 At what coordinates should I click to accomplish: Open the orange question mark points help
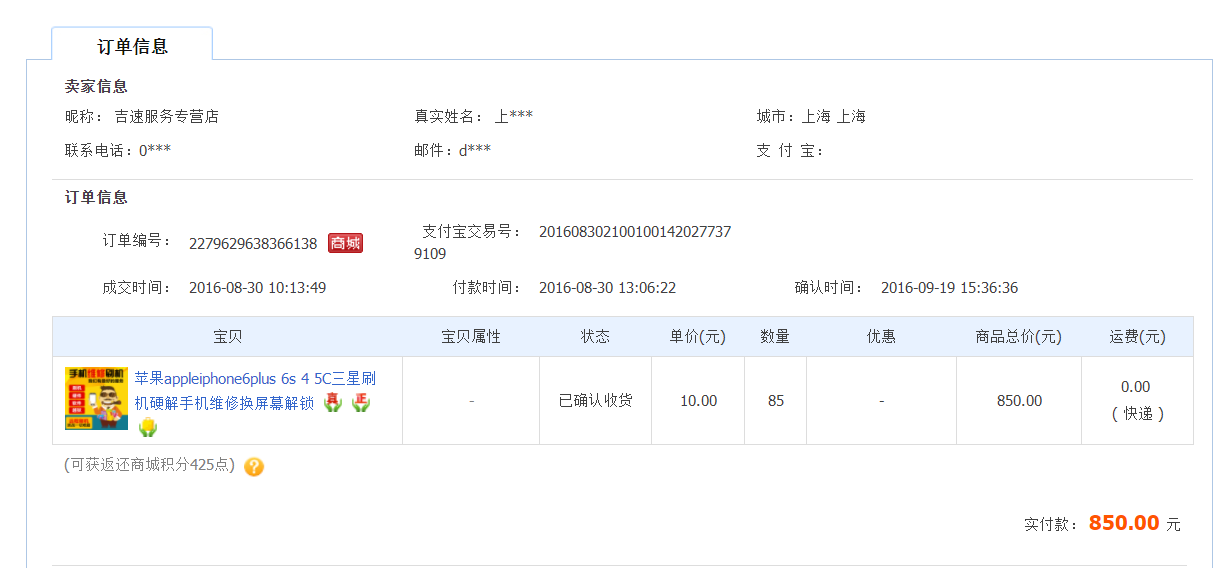[254, 466]
